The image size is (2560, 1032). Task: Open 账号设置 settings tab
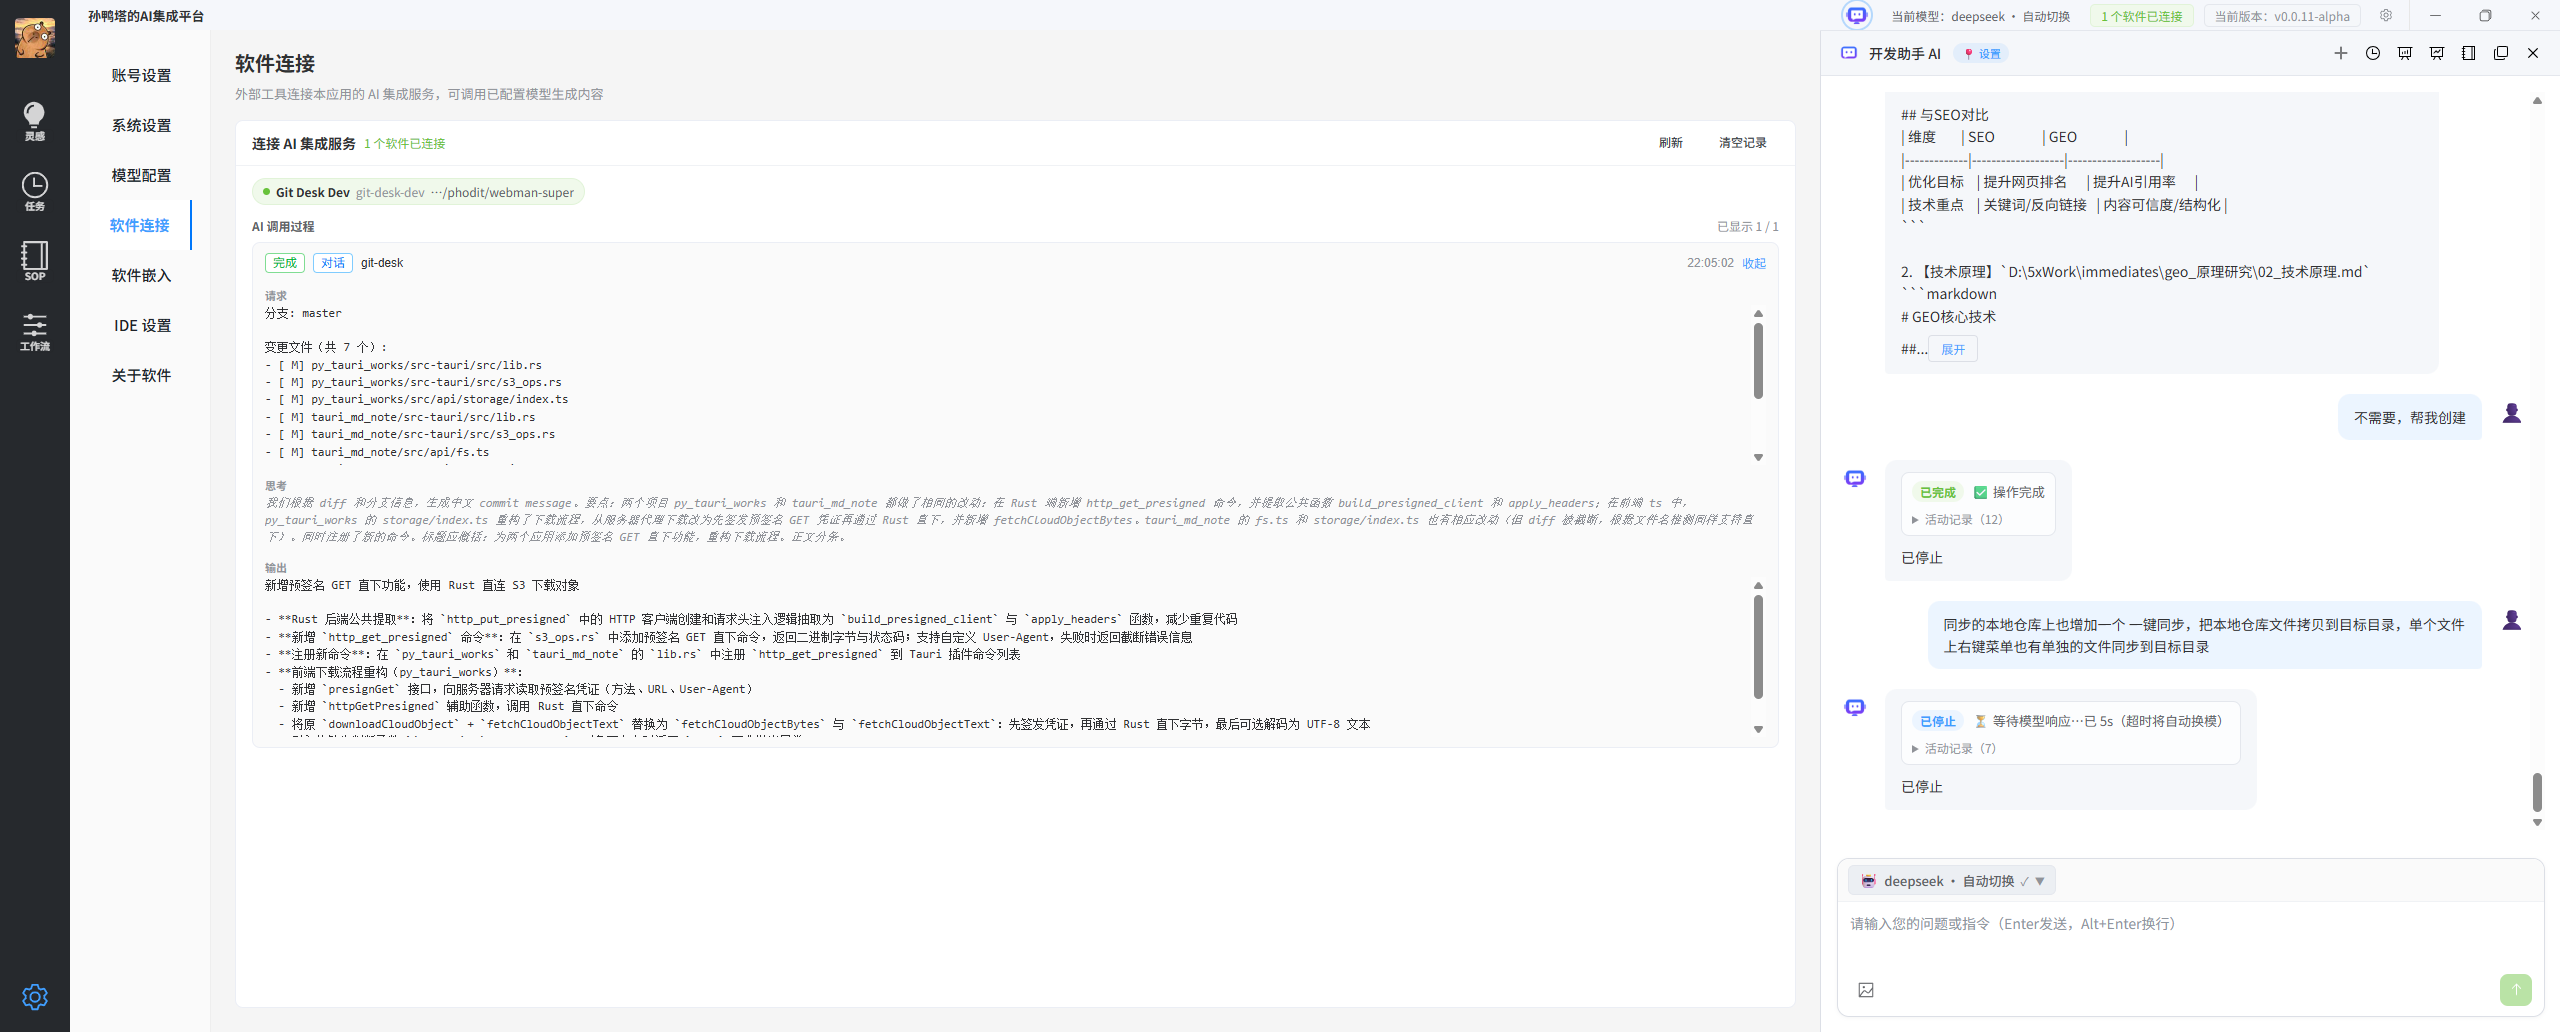[141, 76]
